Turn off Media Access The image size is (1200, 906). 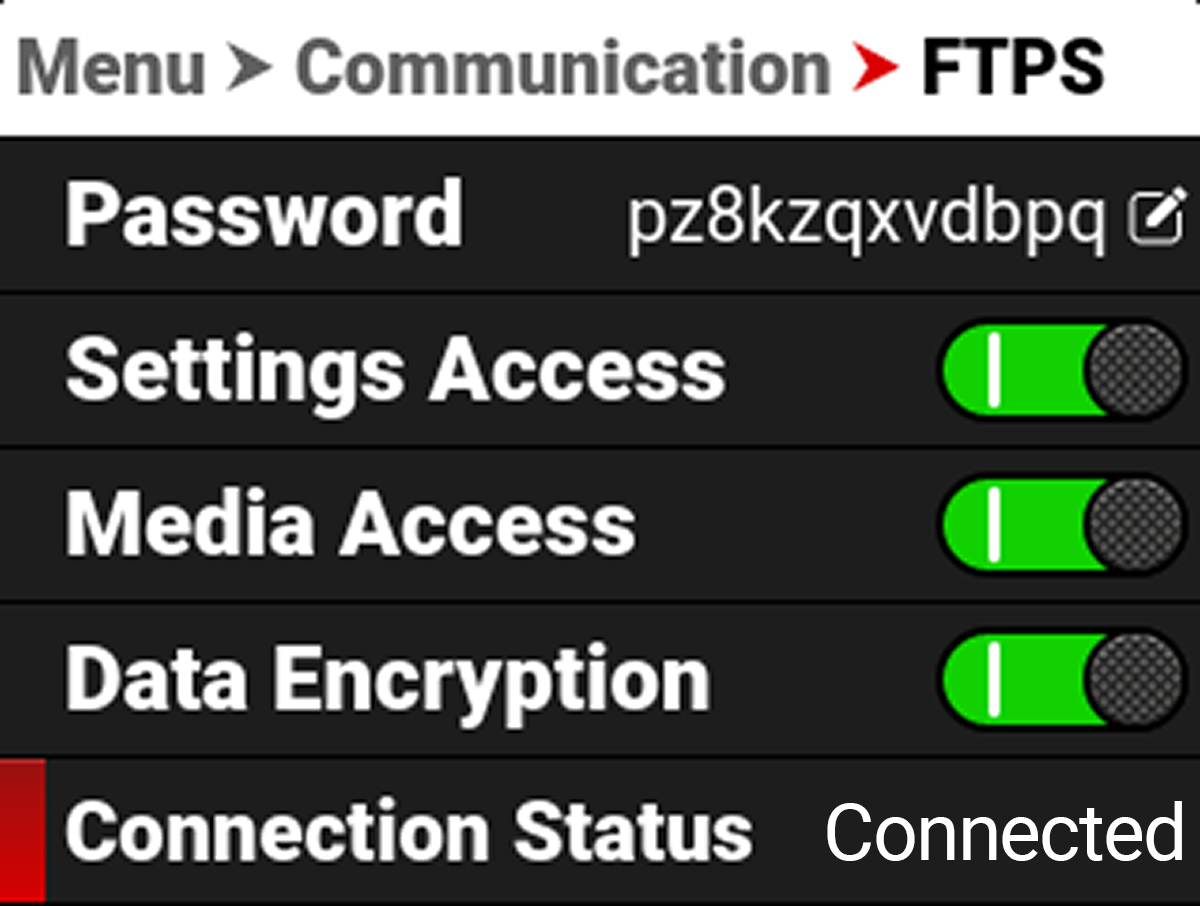point(1060,523)
